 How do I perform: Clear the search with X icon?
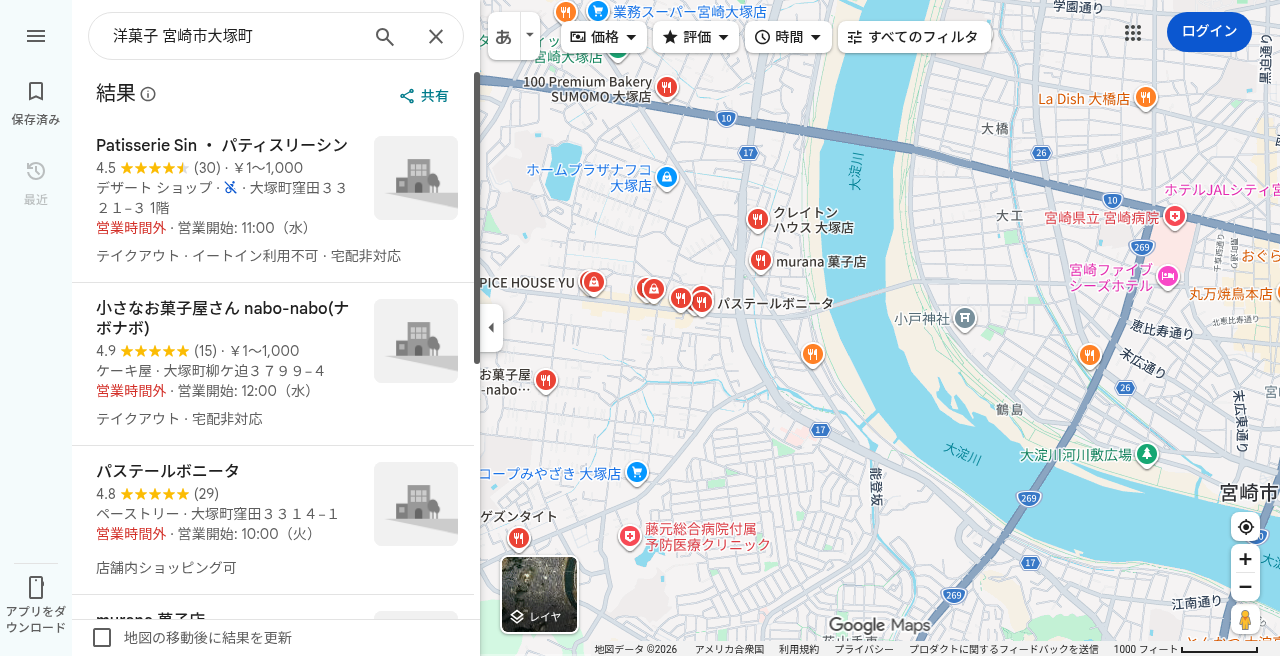tap(436, 36)
